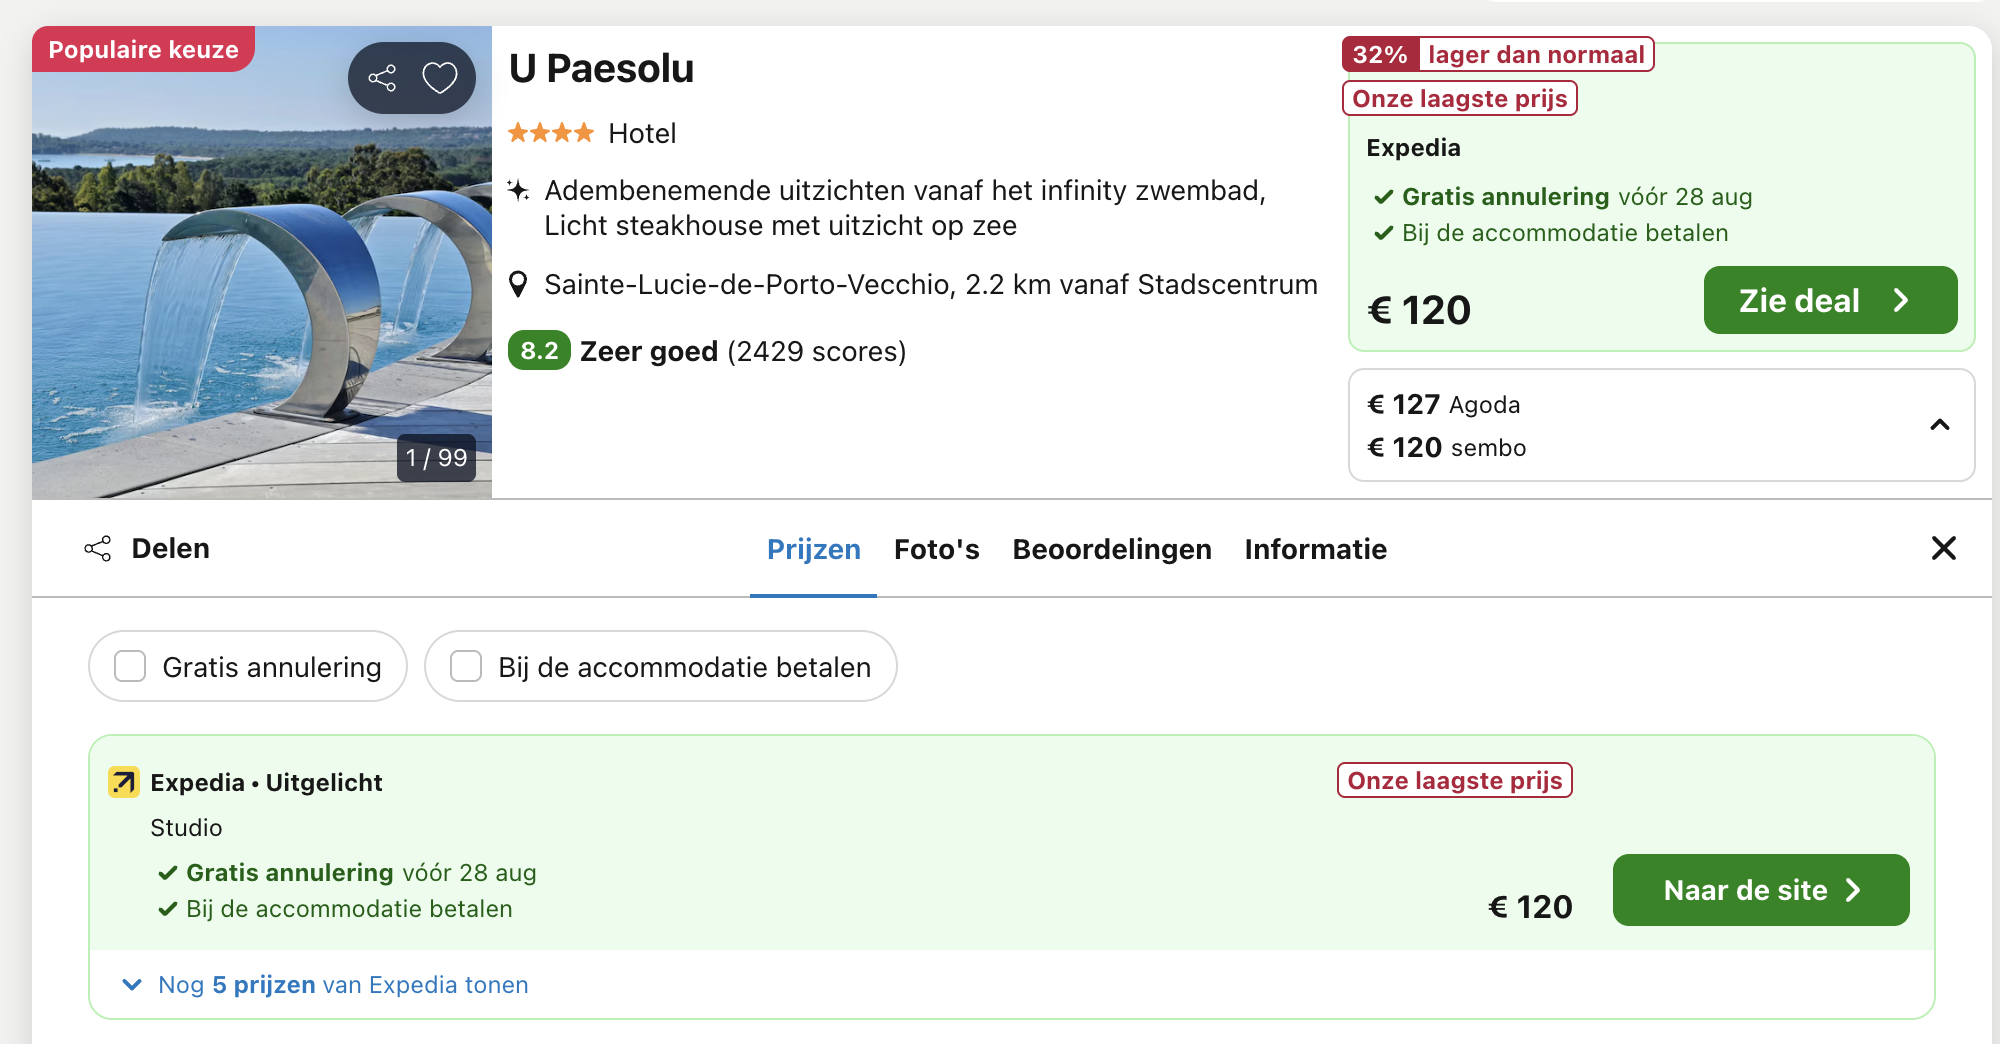The width and height of the screenshot is (2000, 1044).
Task: Save U Paesolu with the heart icon
Action: pos(440,78)
